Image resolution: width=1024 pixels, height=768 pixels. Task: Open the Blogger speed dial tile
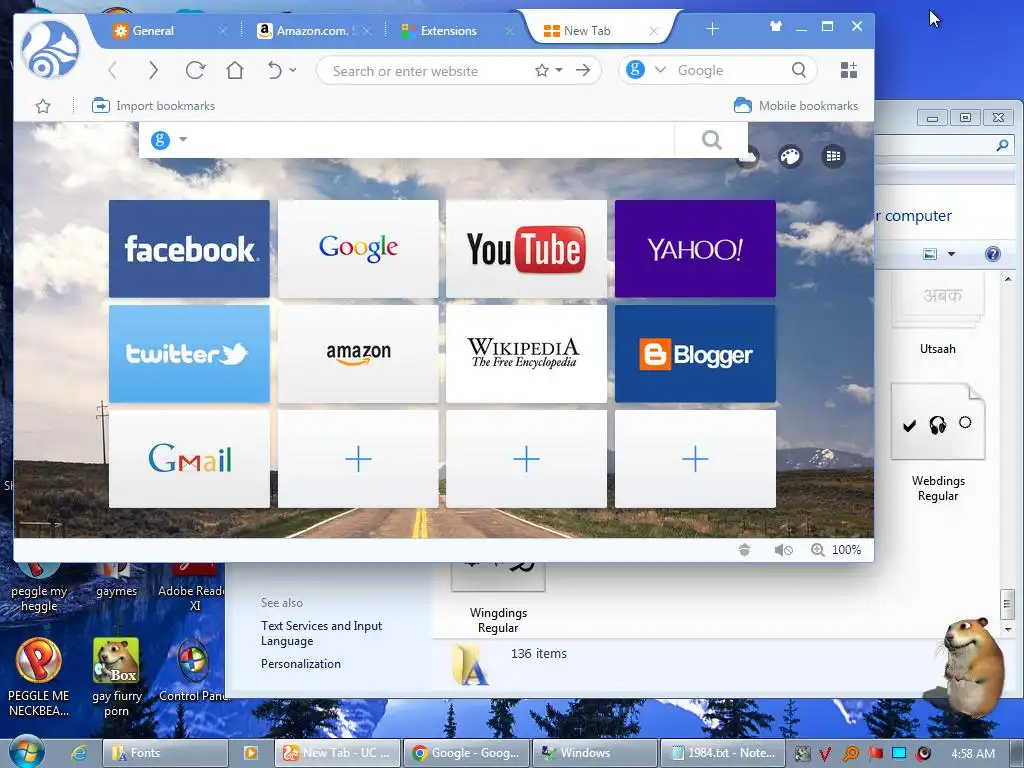click(696, 354)
